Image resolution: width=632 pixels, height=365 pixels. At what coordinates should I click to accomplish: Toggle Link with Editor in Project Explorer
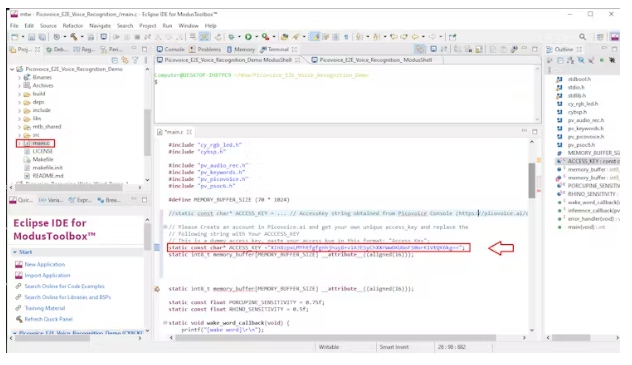click(125, 60)
